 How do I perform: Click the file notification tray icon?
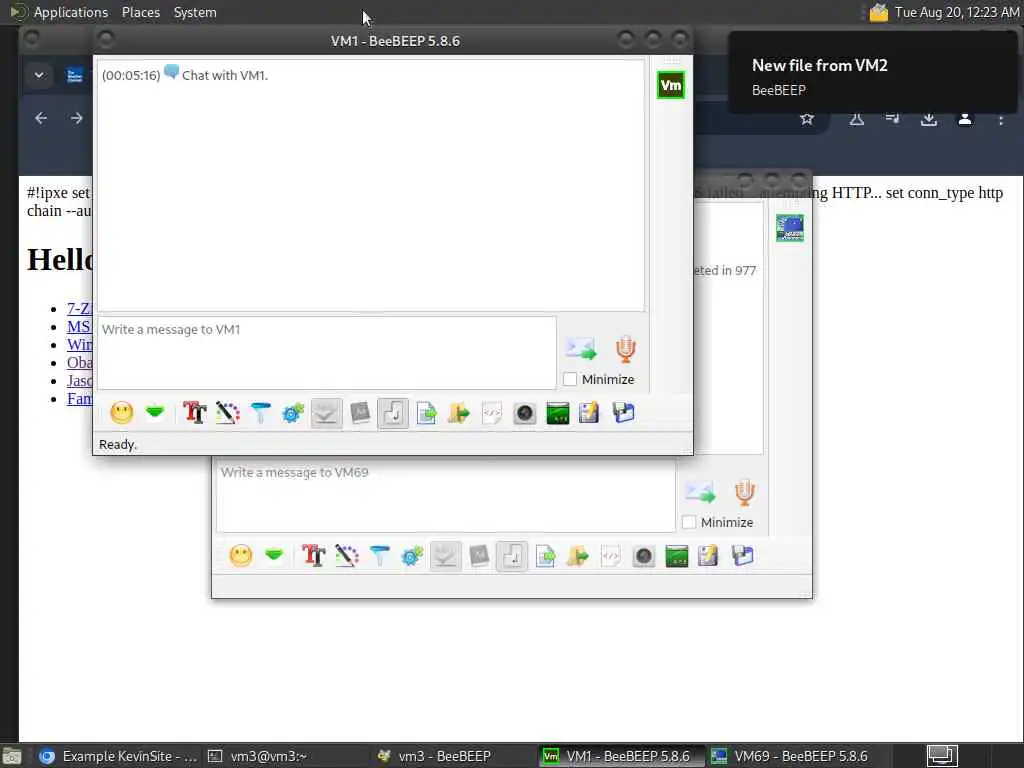pyautogui.click(x=878, y=12)
